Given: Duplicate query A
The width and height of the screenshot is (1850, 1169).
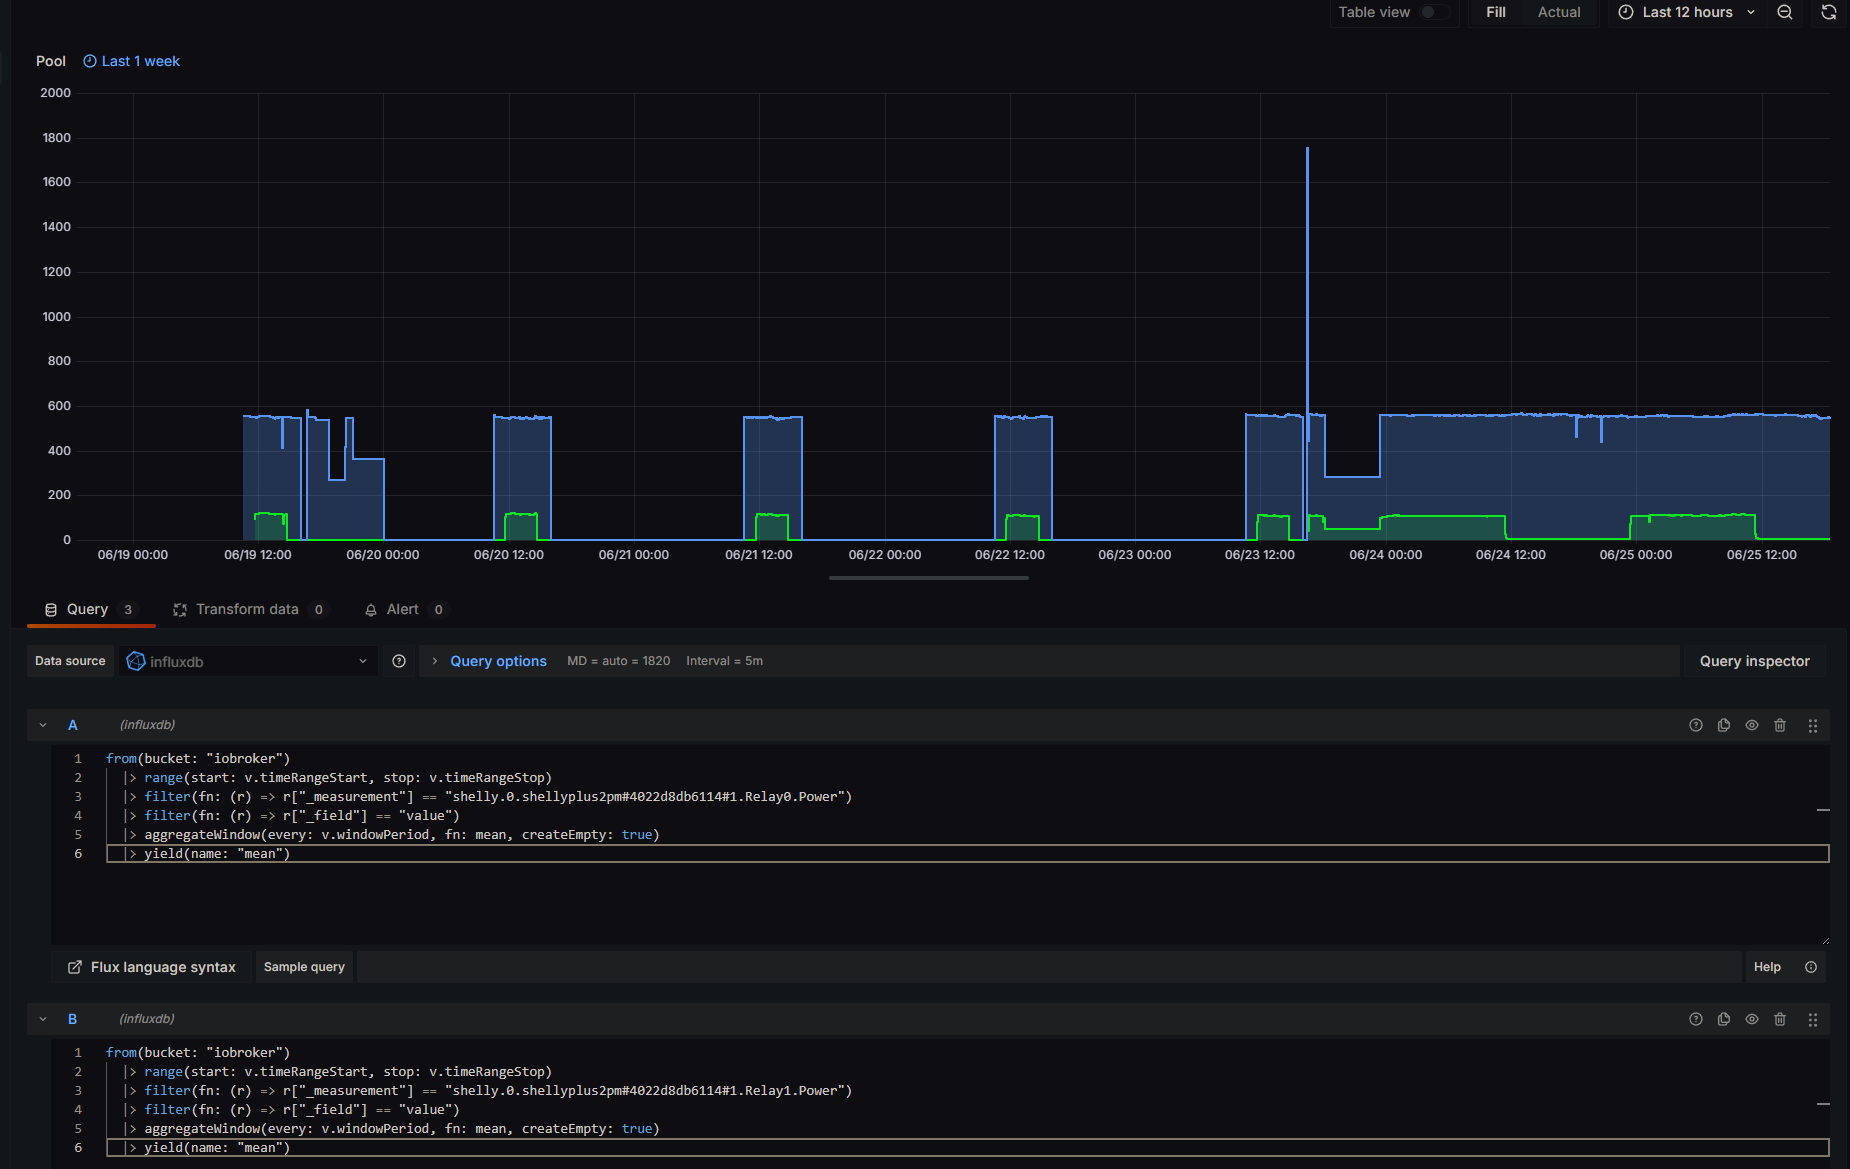Looking at the screenshot, I should click(x=1724, y=725).
